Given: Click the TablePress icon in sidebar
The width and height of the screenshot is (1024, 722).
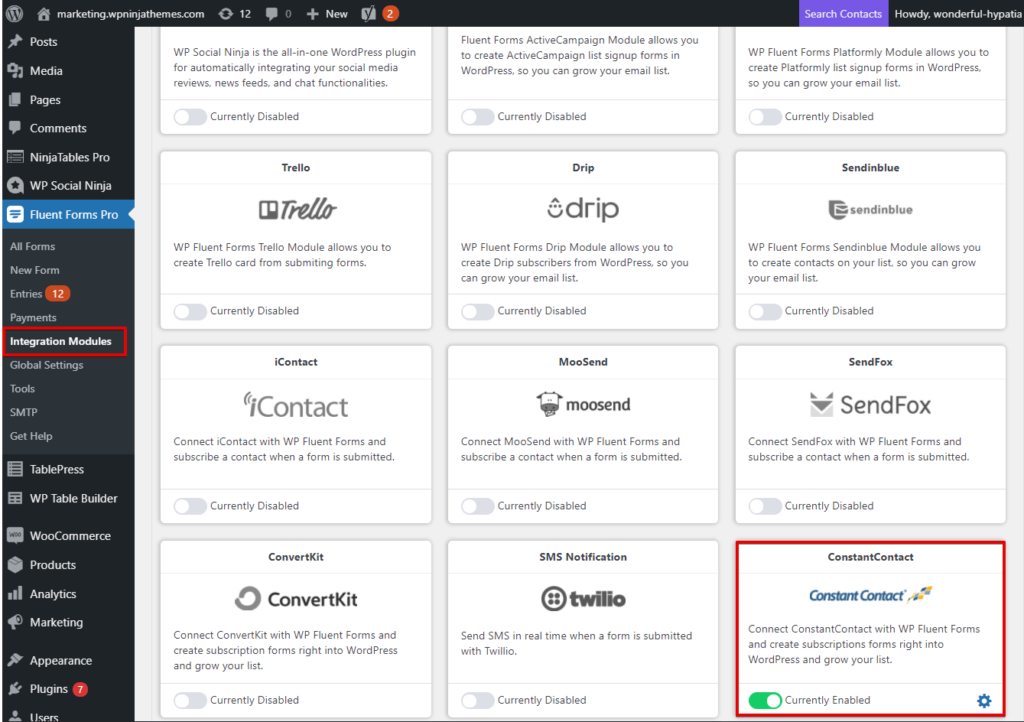Looking at the screenshot, I should [15, 469].
